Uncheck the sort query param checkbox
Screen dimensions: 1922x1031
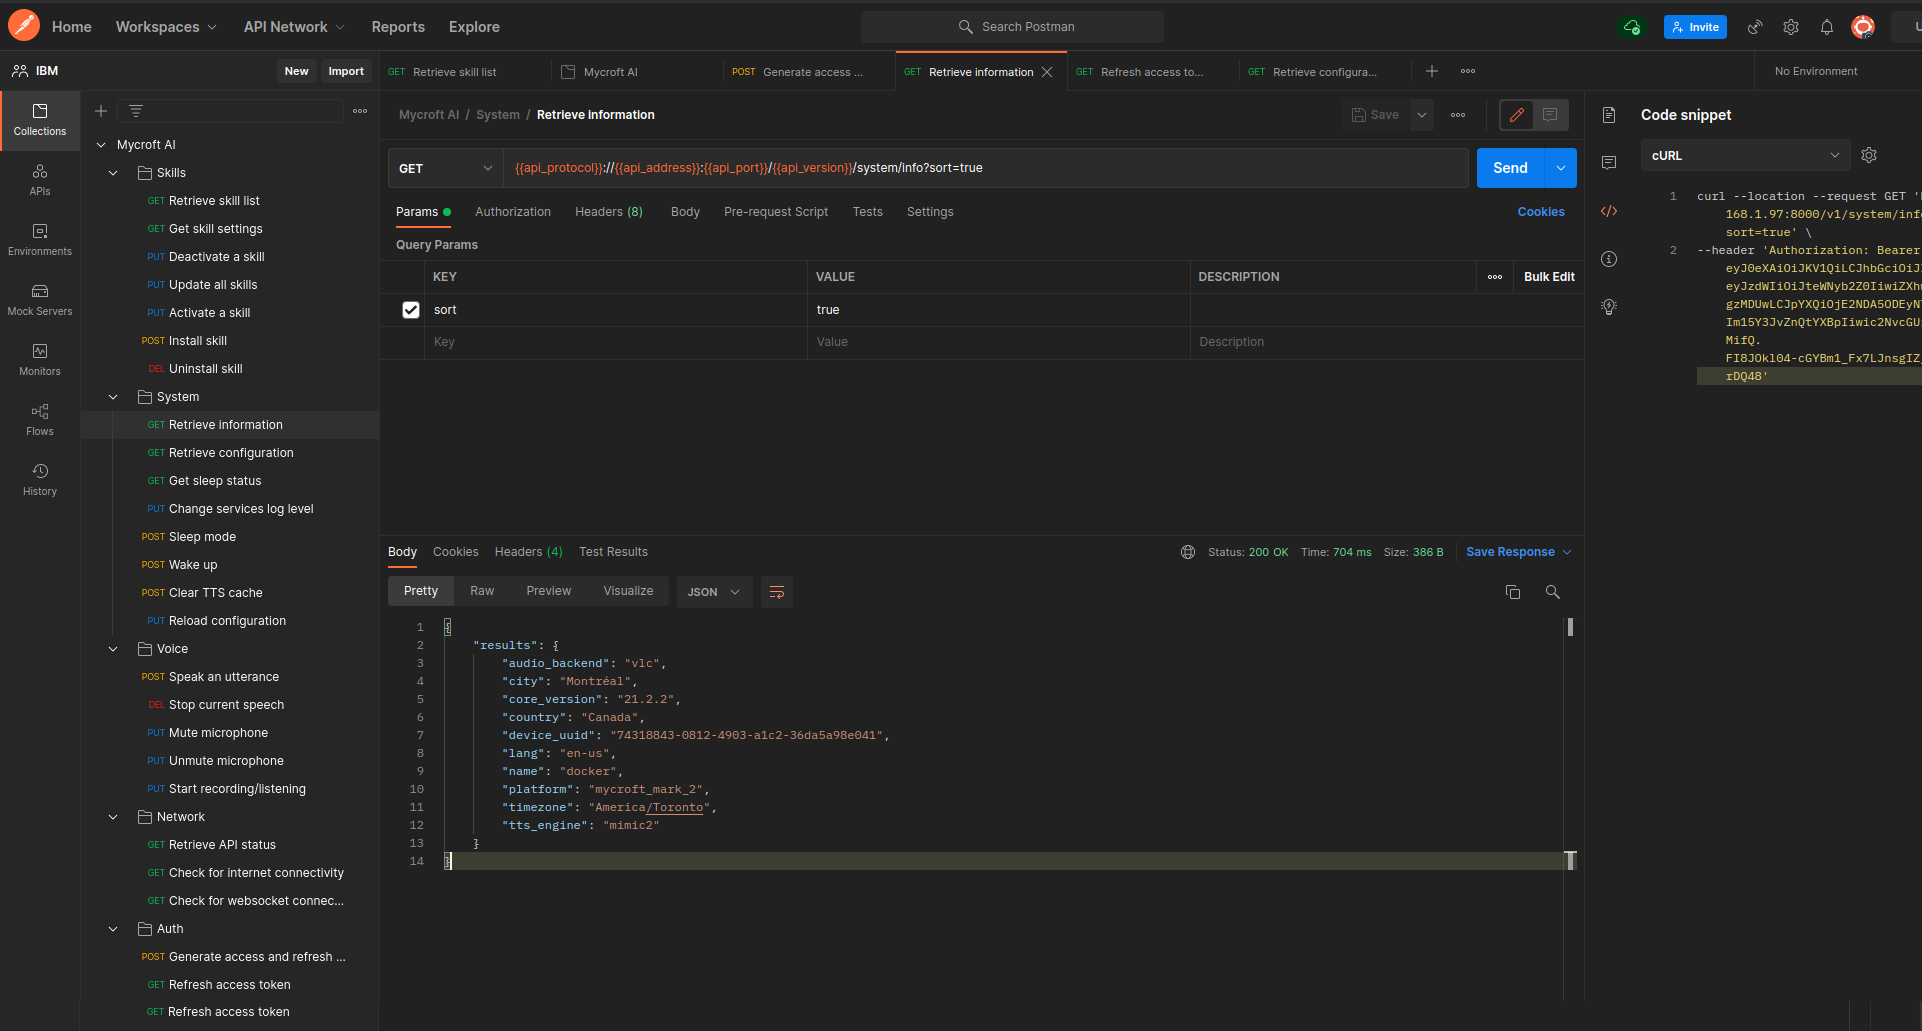click(x=411, y=310)
